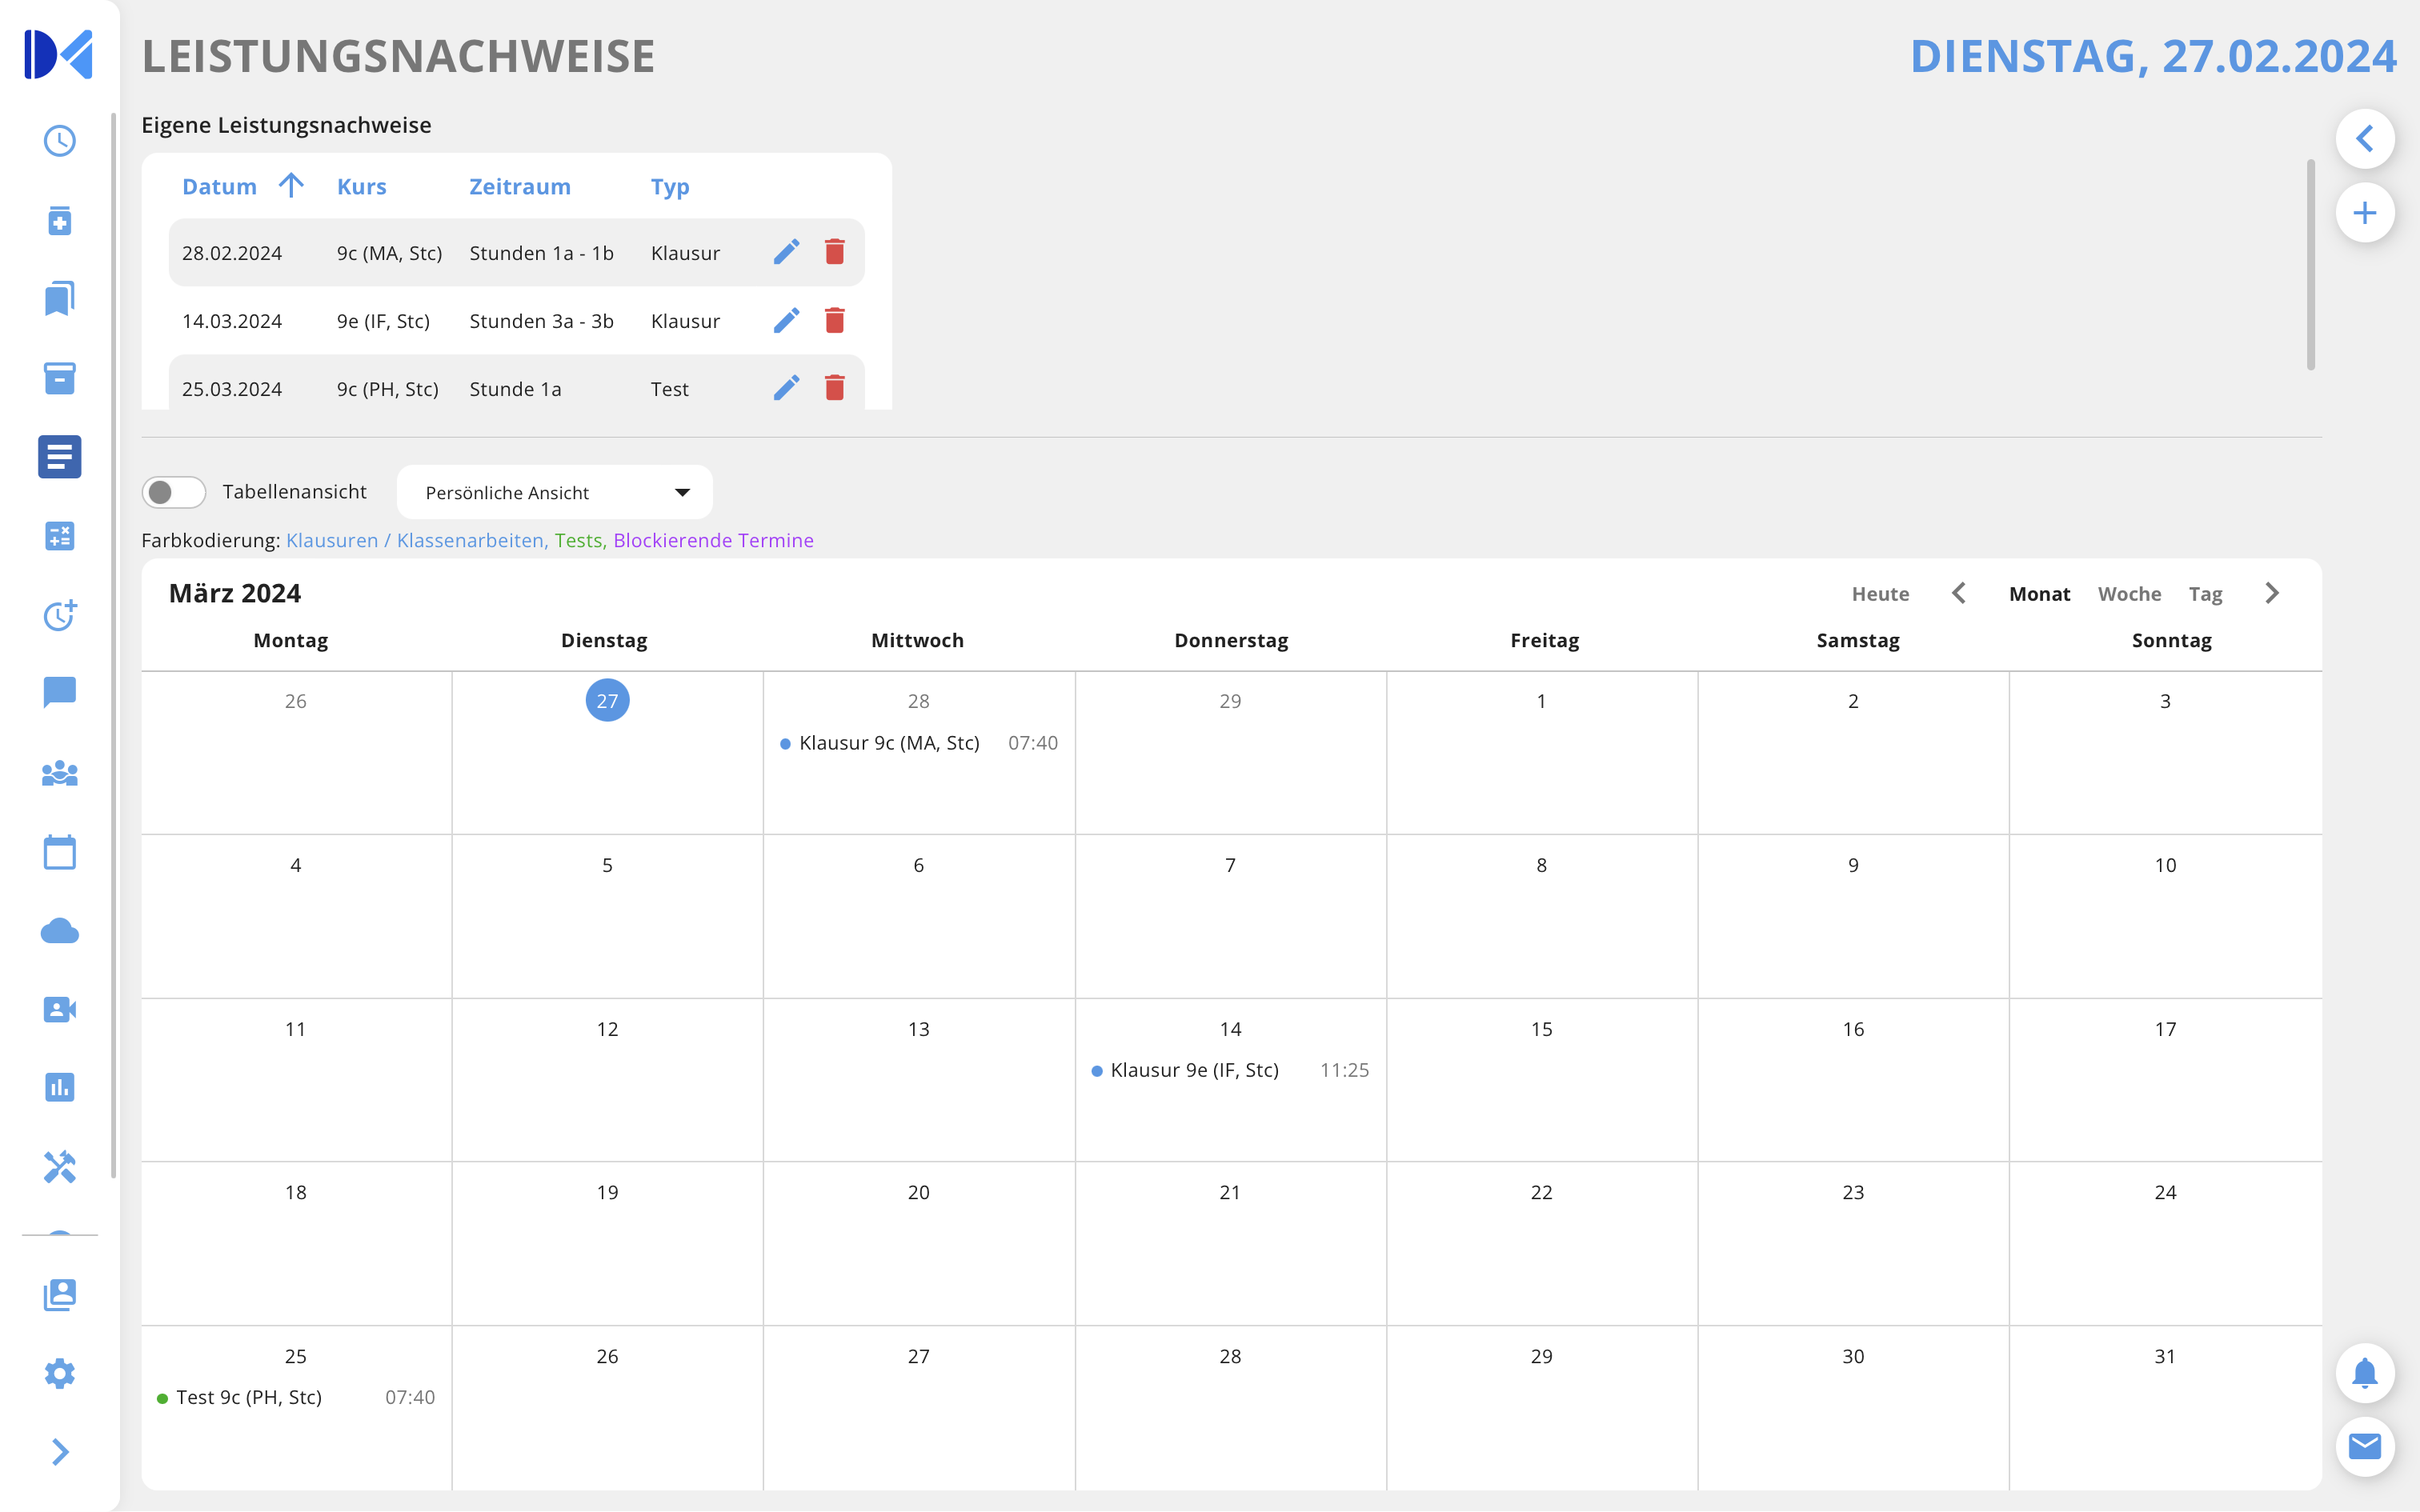2420x1512 pixels.
Task: Go to next month in calendar
Action: tap(2272, 594)
